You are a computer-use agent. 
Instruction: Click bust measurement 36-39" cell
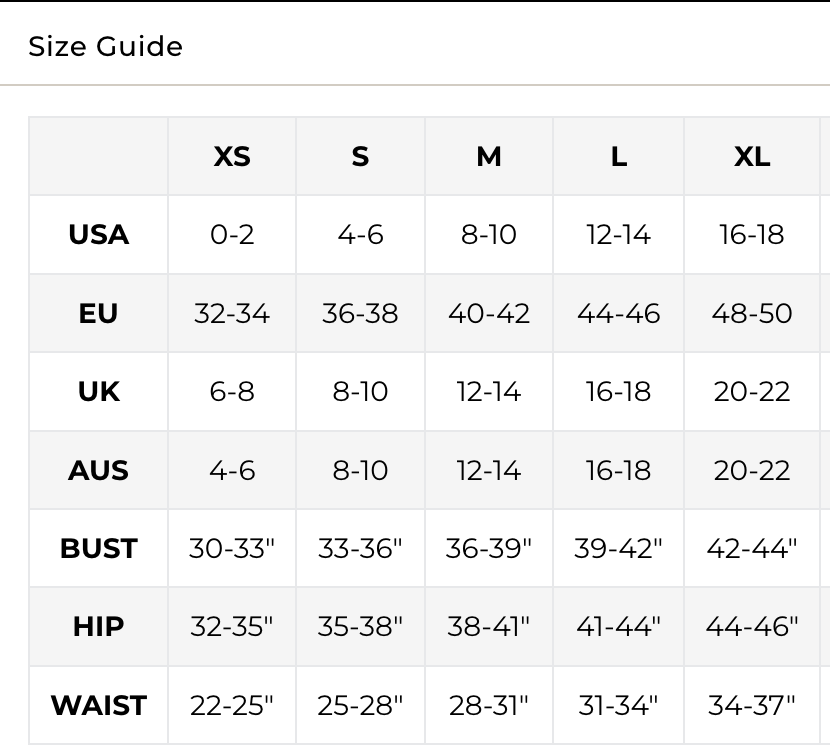[489, 549]
